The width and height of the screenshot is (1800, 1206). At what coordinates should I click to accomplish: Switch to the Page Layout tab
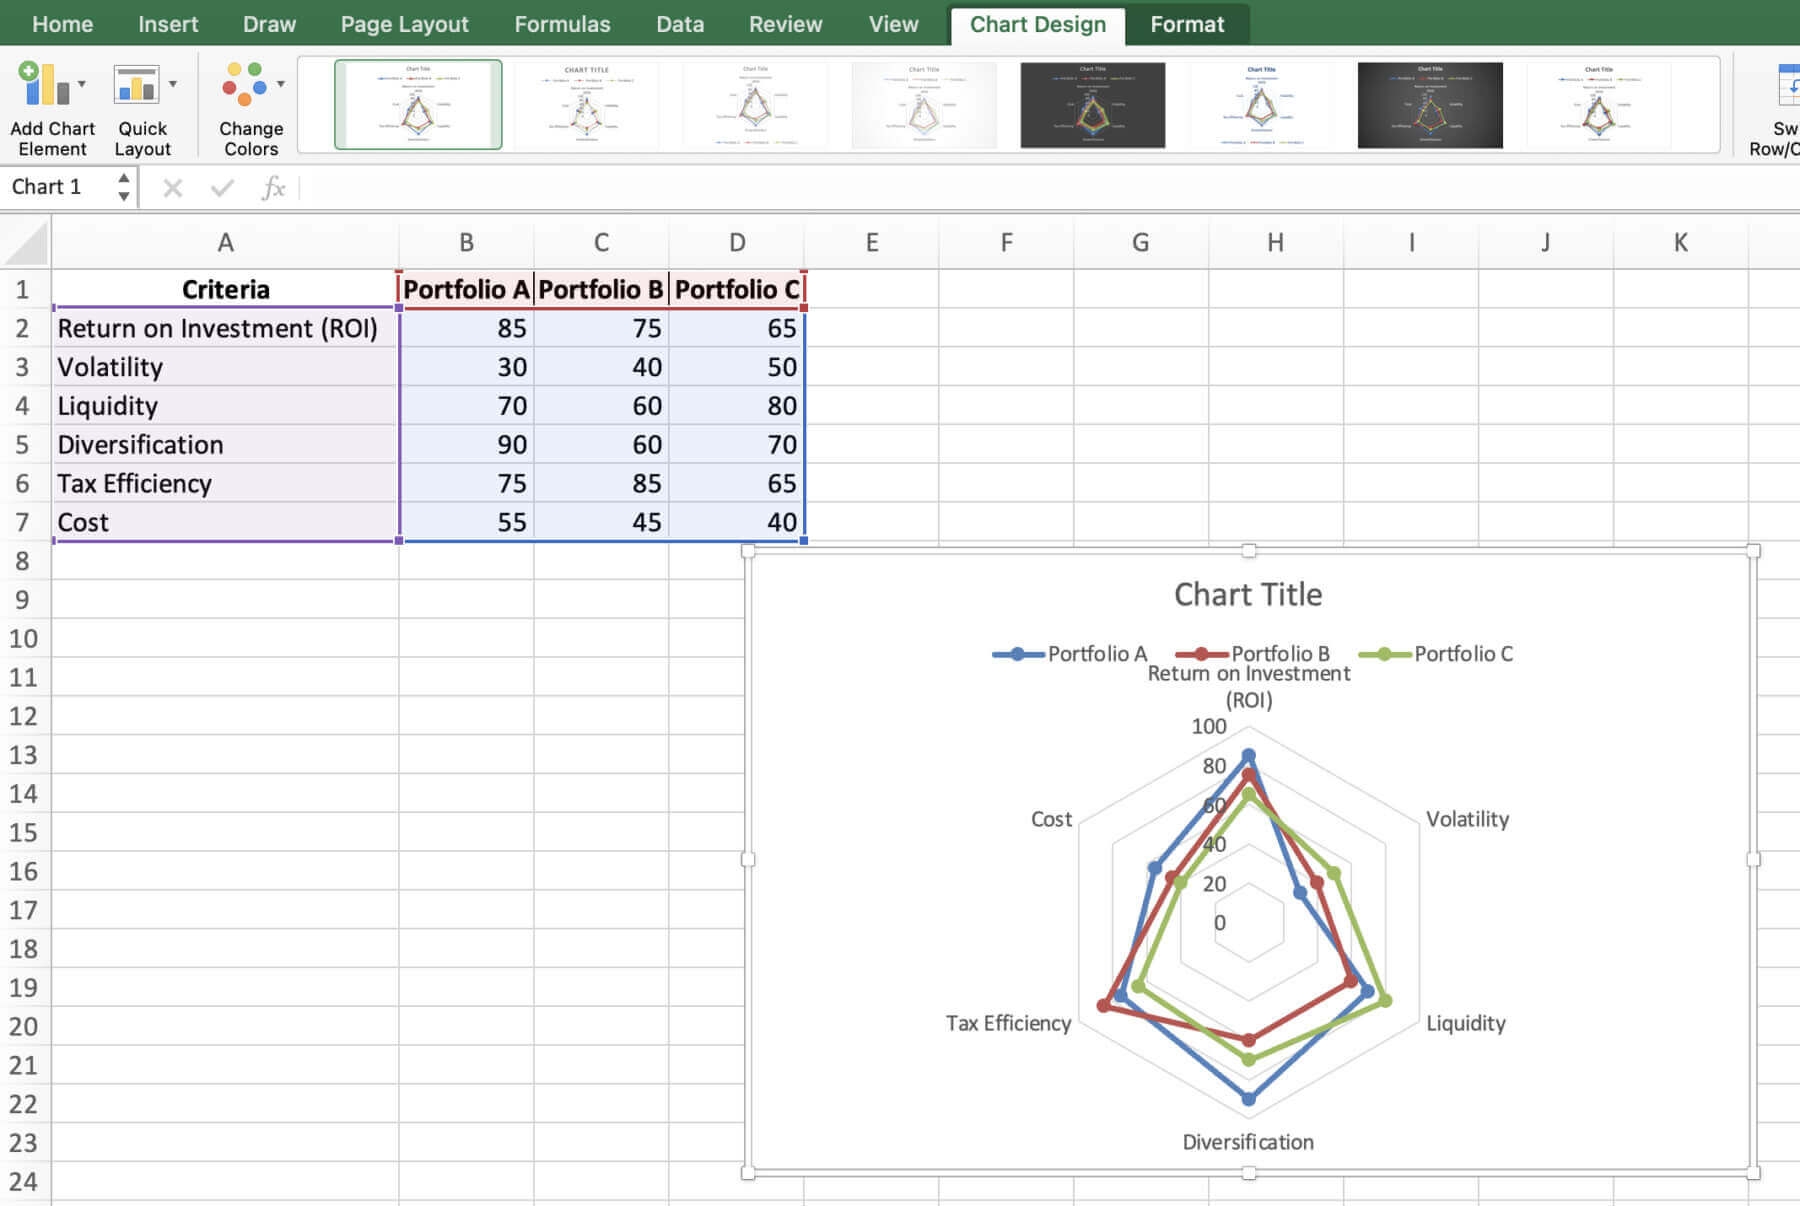[404, 24]
